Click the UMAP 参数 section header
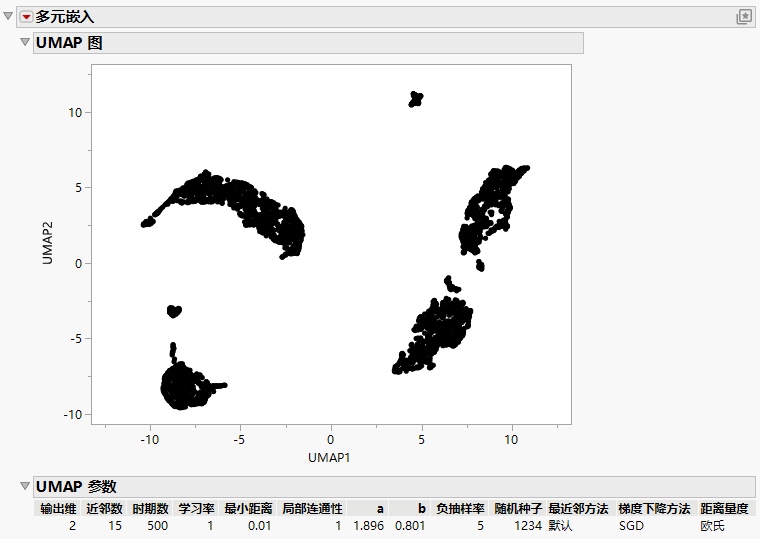Screen dimensions: 760x539 pos(394,486)
